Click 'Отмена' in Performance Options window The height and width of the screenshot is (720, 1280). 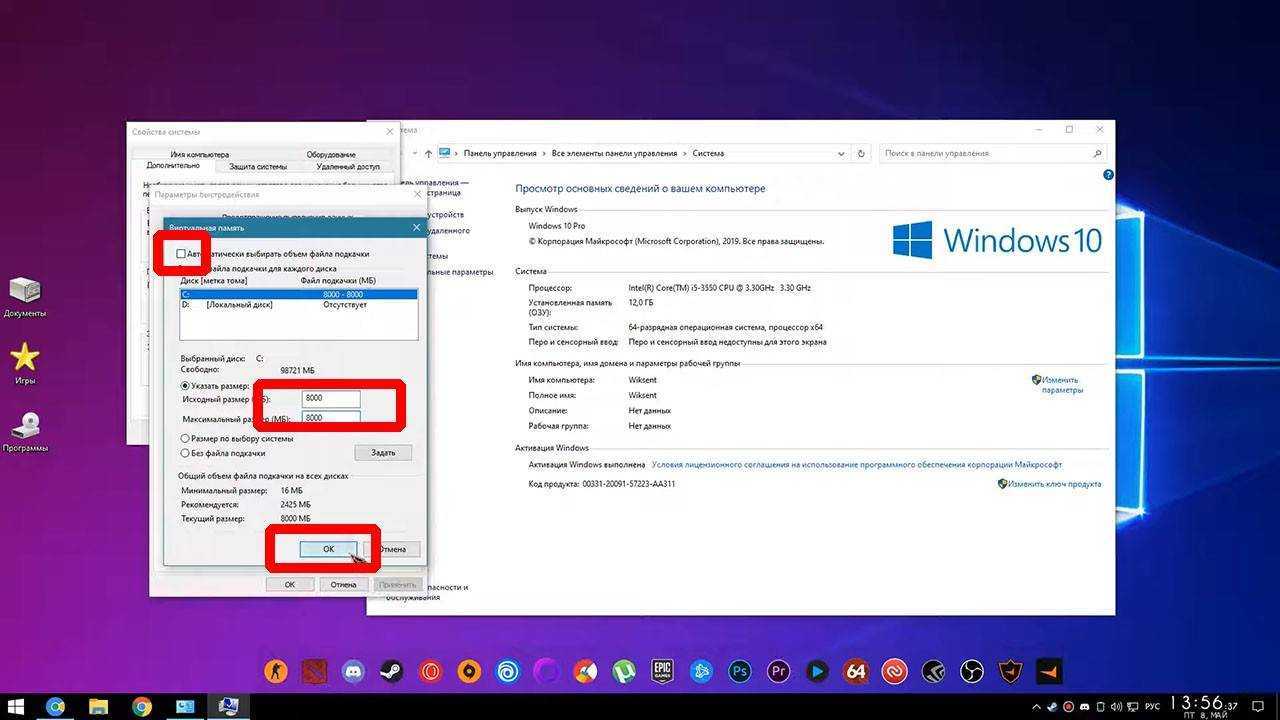(x=343, y=584)
